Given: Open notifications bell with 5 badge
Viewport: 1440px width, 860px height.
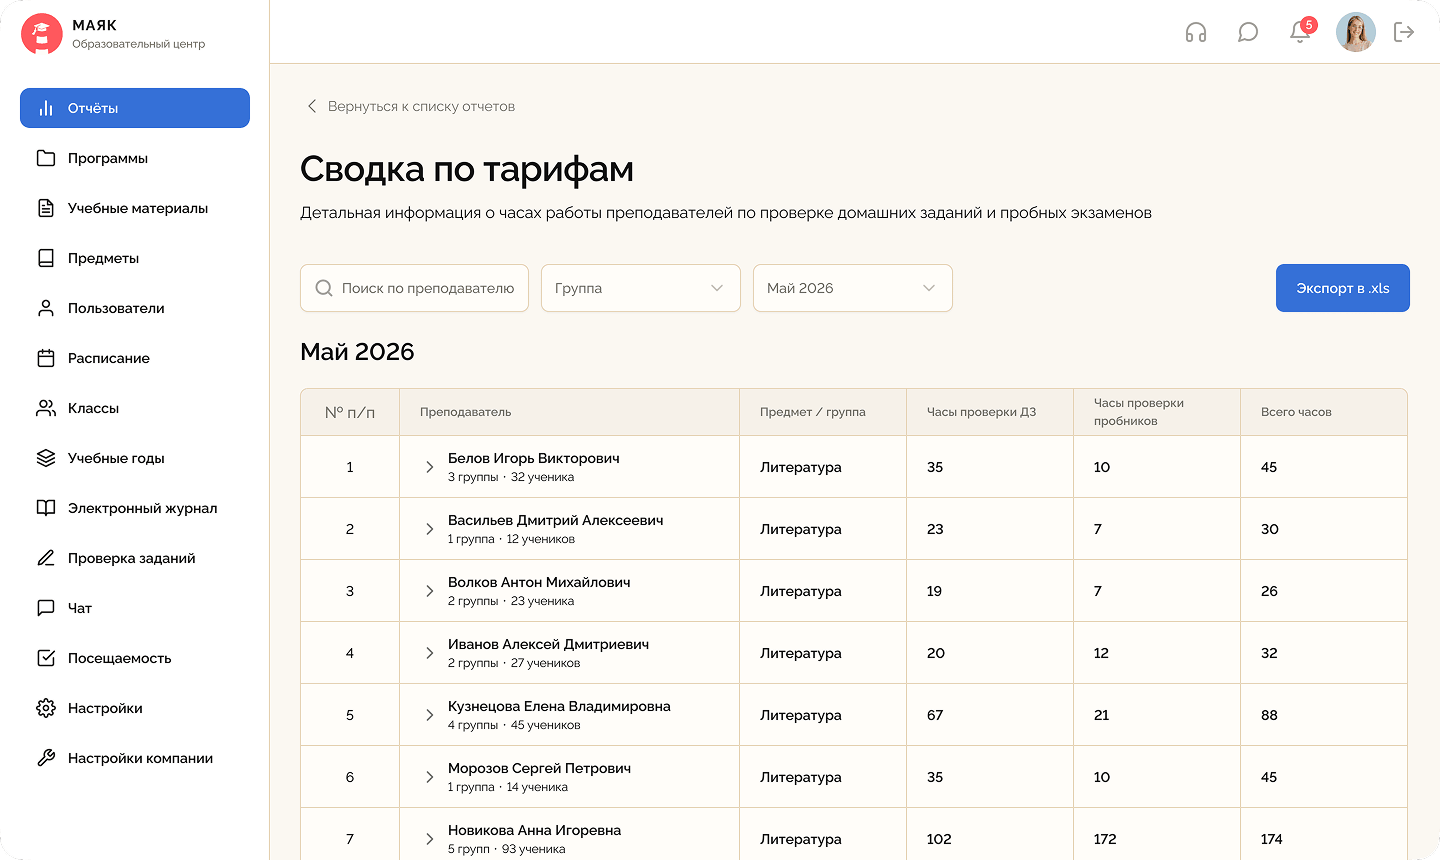Looking at the screenshot, I should click(1302, 30).
